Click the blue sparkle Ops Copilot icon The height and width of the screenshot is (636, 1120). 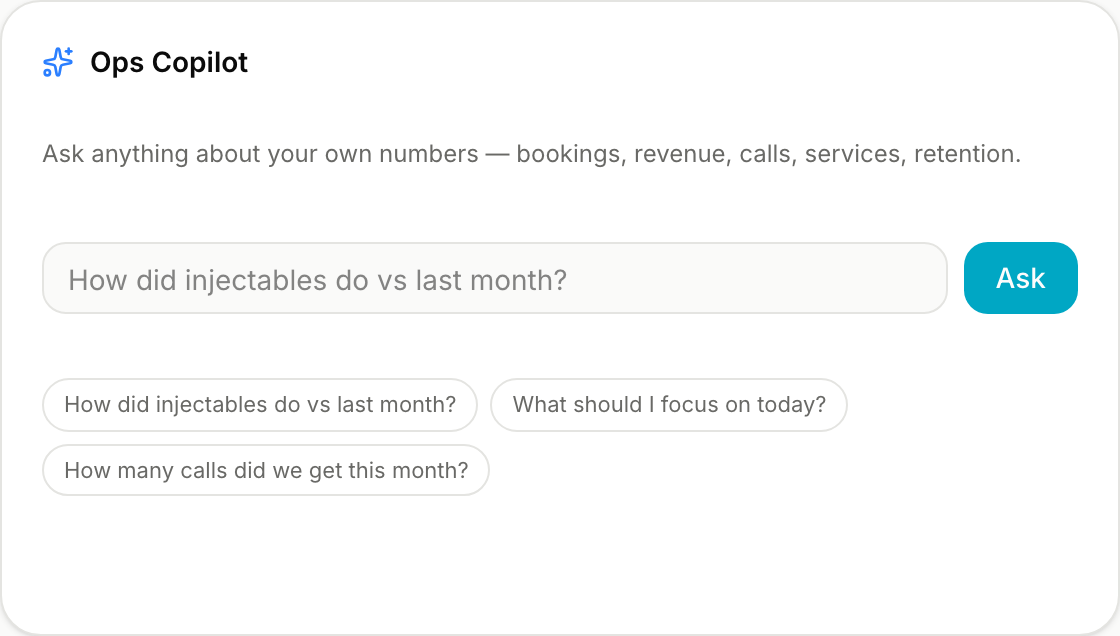(x=58, y=62)
